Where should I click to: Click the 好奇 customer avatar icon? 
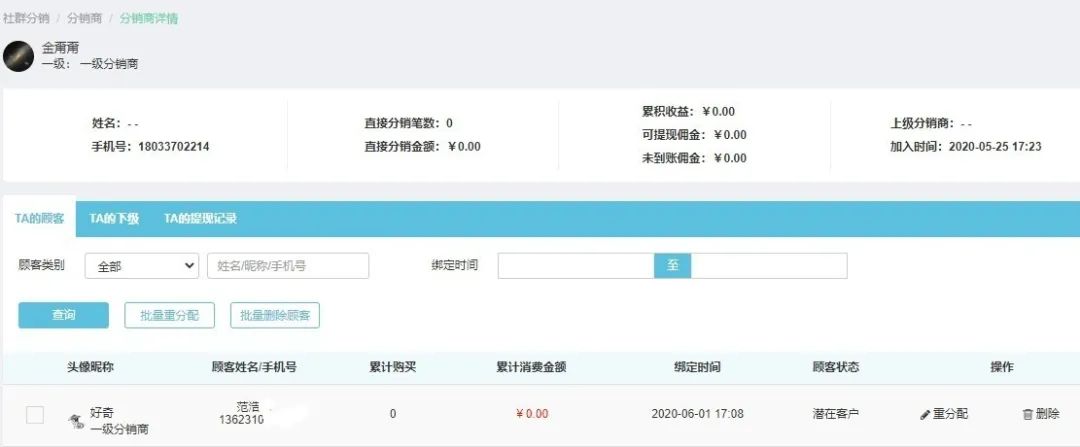point(75,421)
